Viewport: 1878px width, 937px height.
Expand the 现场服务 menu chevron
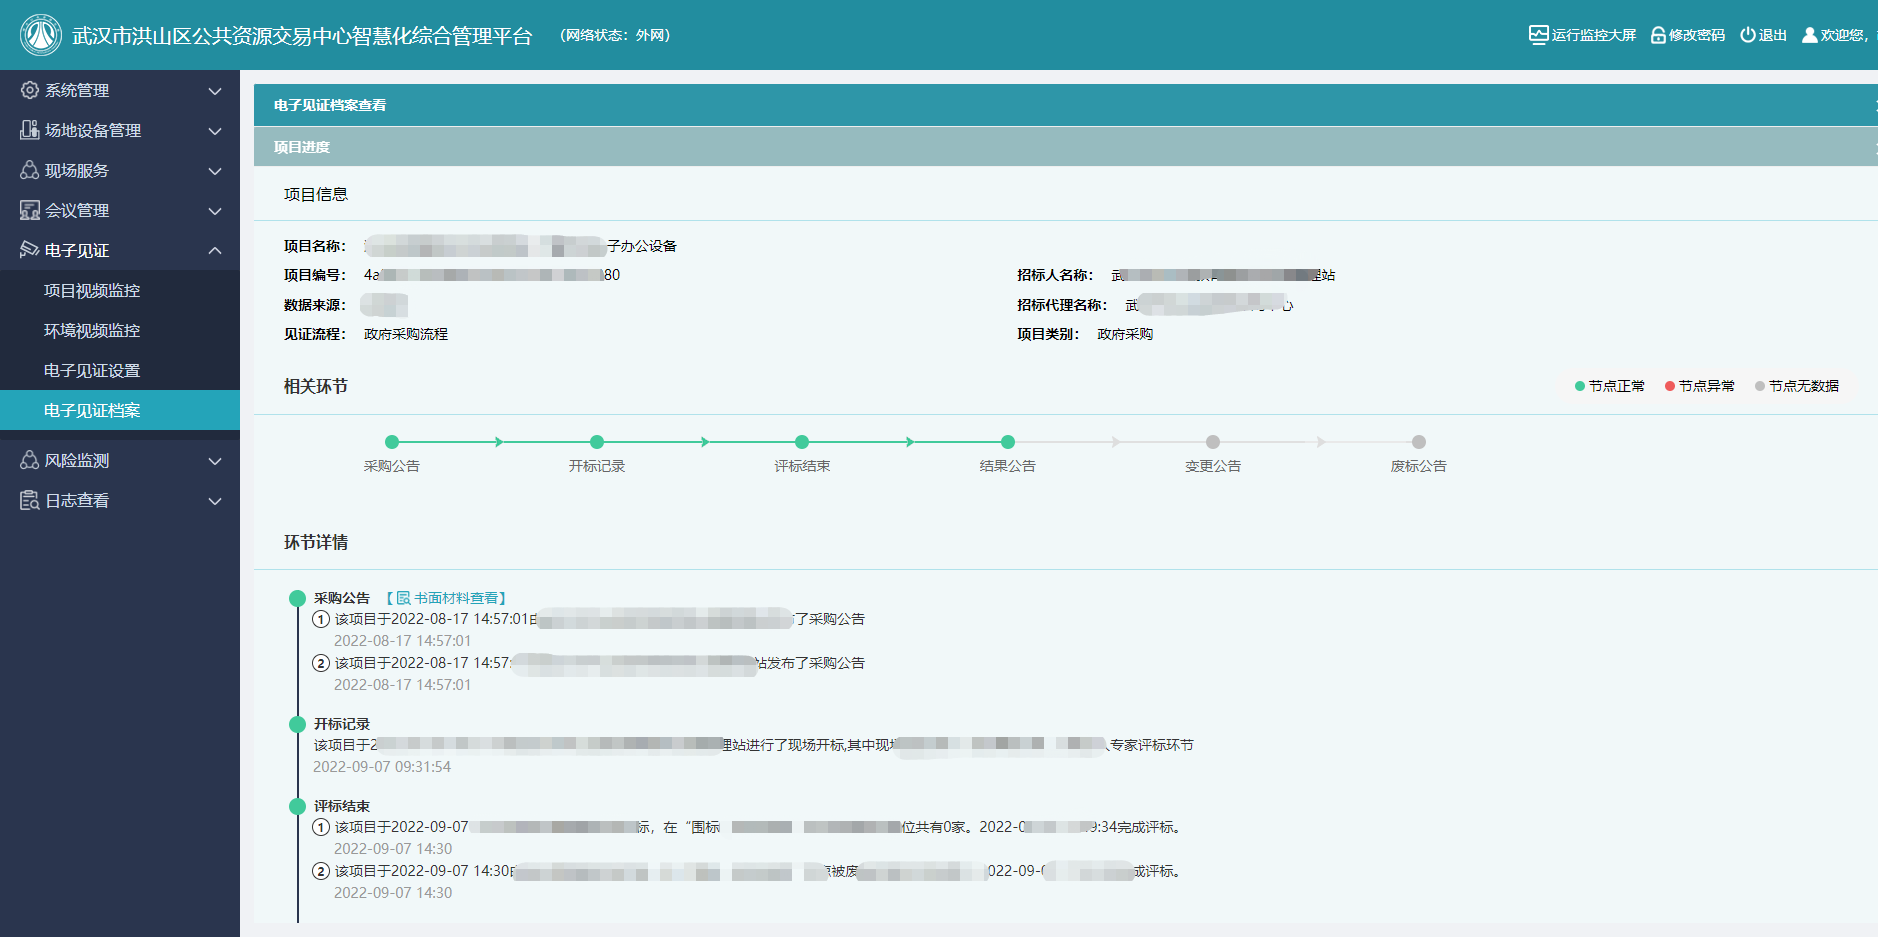(x=215, y=171)
